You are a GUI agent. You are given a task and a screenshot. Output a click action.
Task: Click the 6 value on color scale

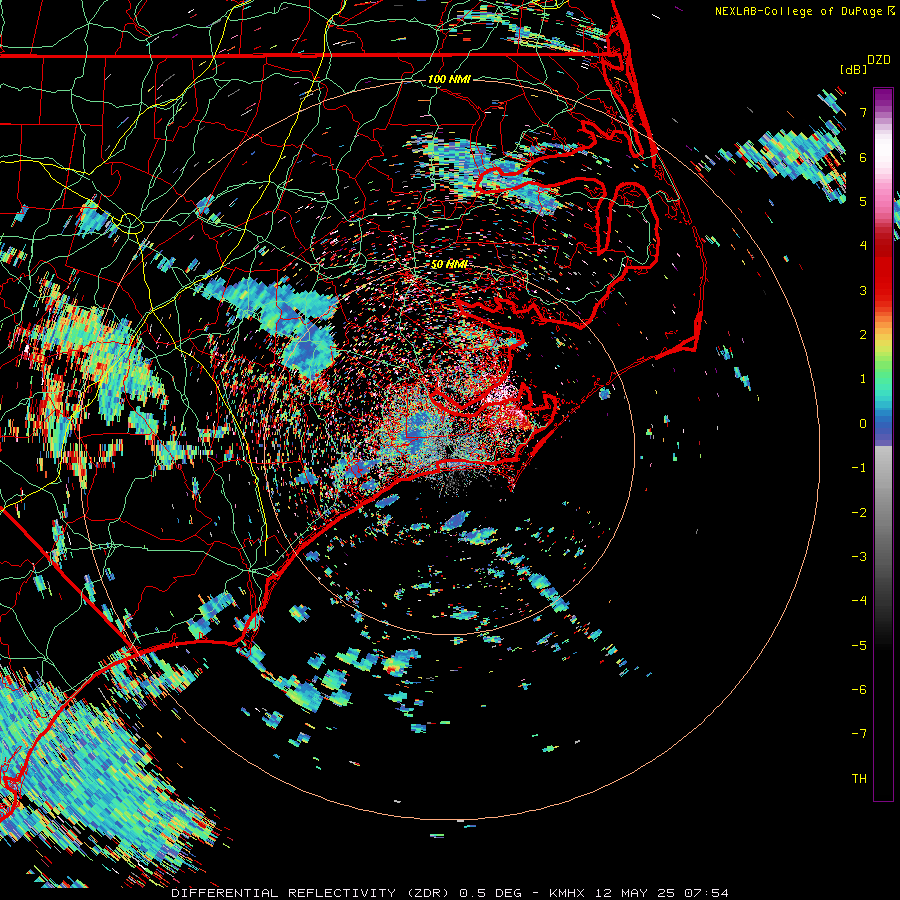point(863,157)
